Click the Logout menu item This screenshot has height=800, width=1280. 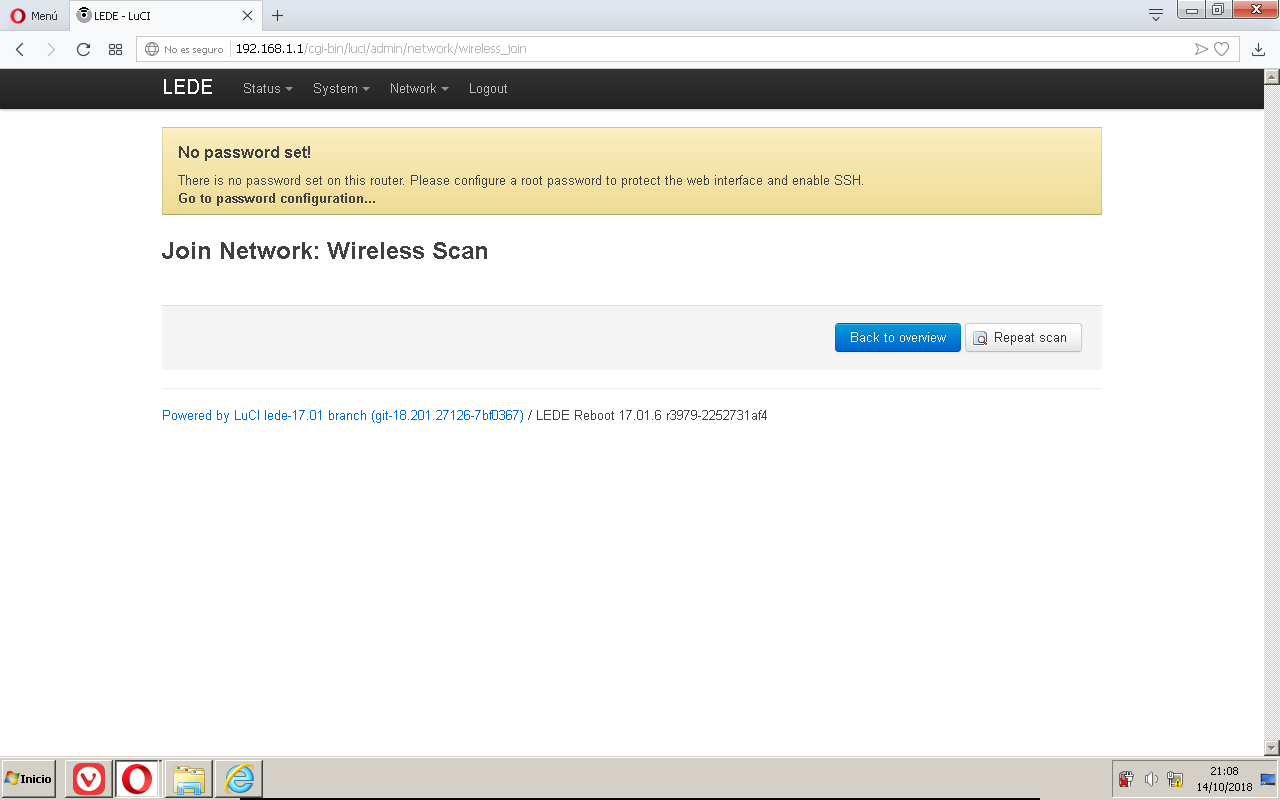click(x=488, y=89)
